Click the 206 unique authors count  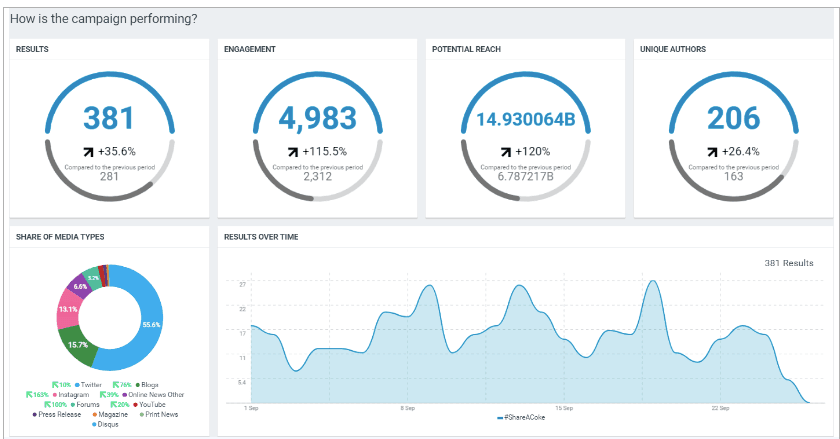732,118
